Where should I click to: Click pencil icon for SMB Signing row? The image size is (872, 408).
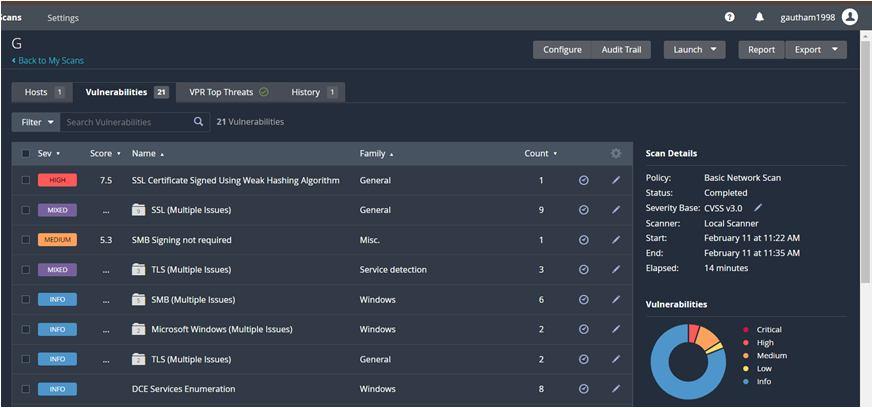(616, 240)
